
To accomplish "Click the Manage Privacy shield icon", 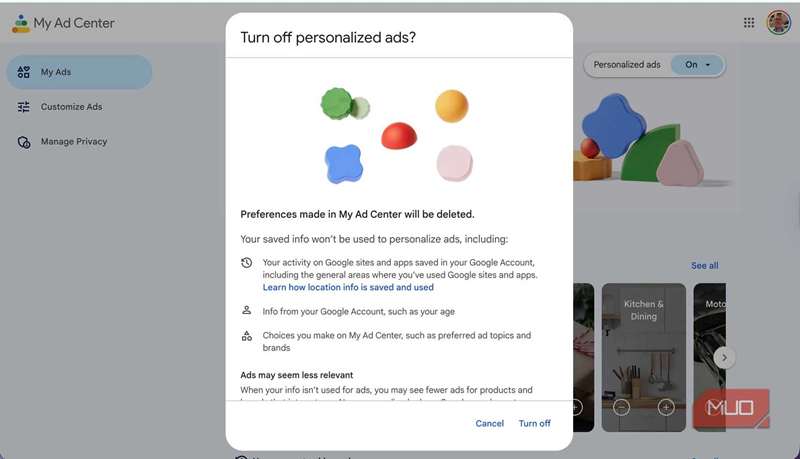I will [24, 142].
